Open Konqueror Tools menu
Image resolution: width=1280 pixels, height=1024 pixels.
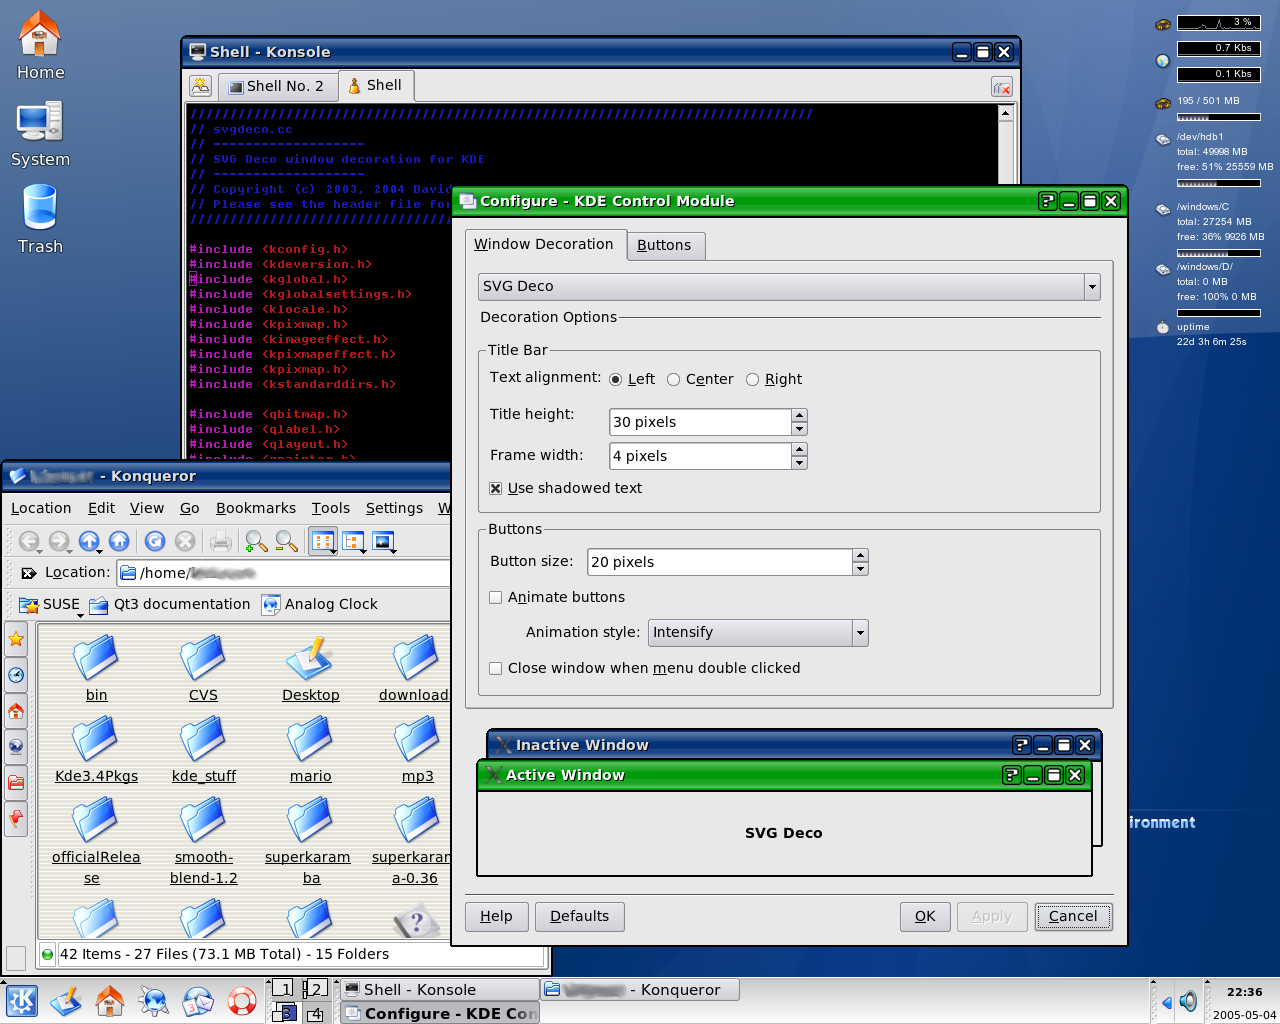tap(330, 509)
